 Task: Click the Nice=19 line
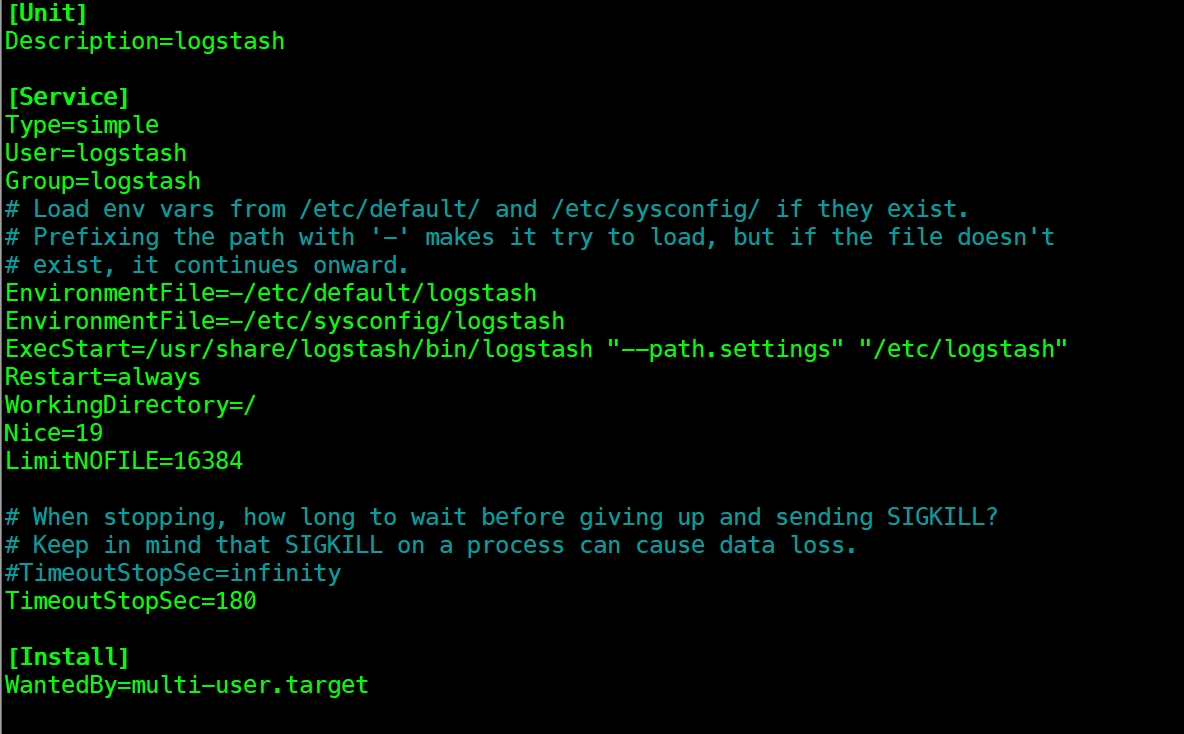(x=54, y=433)
